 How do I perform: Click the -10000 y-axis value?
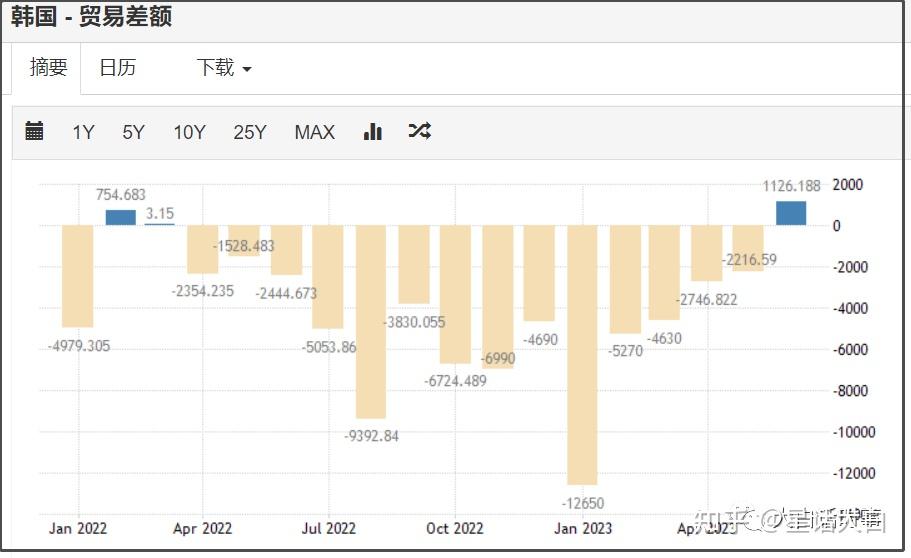(x=854, y=432)
